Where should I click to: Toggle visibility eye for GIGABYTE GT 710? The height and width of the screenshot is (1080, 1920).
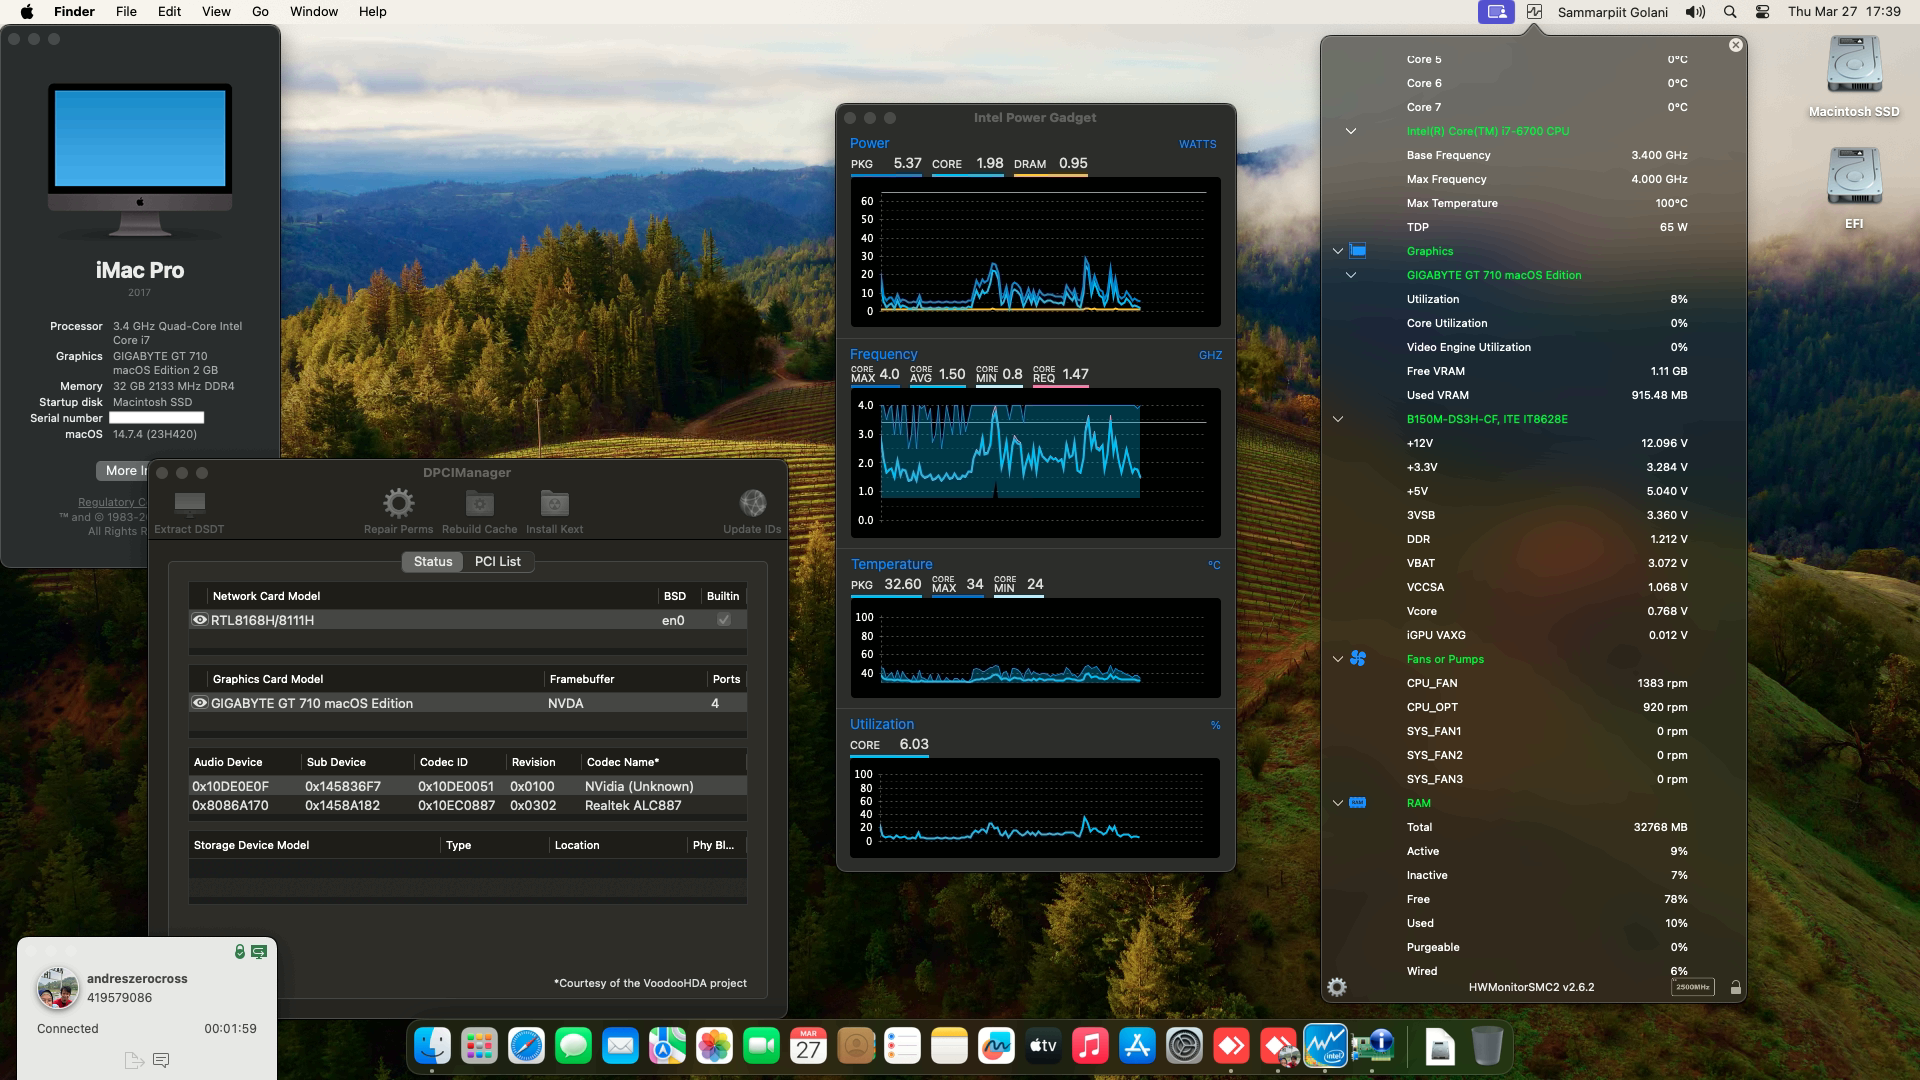tap(199, 703)
